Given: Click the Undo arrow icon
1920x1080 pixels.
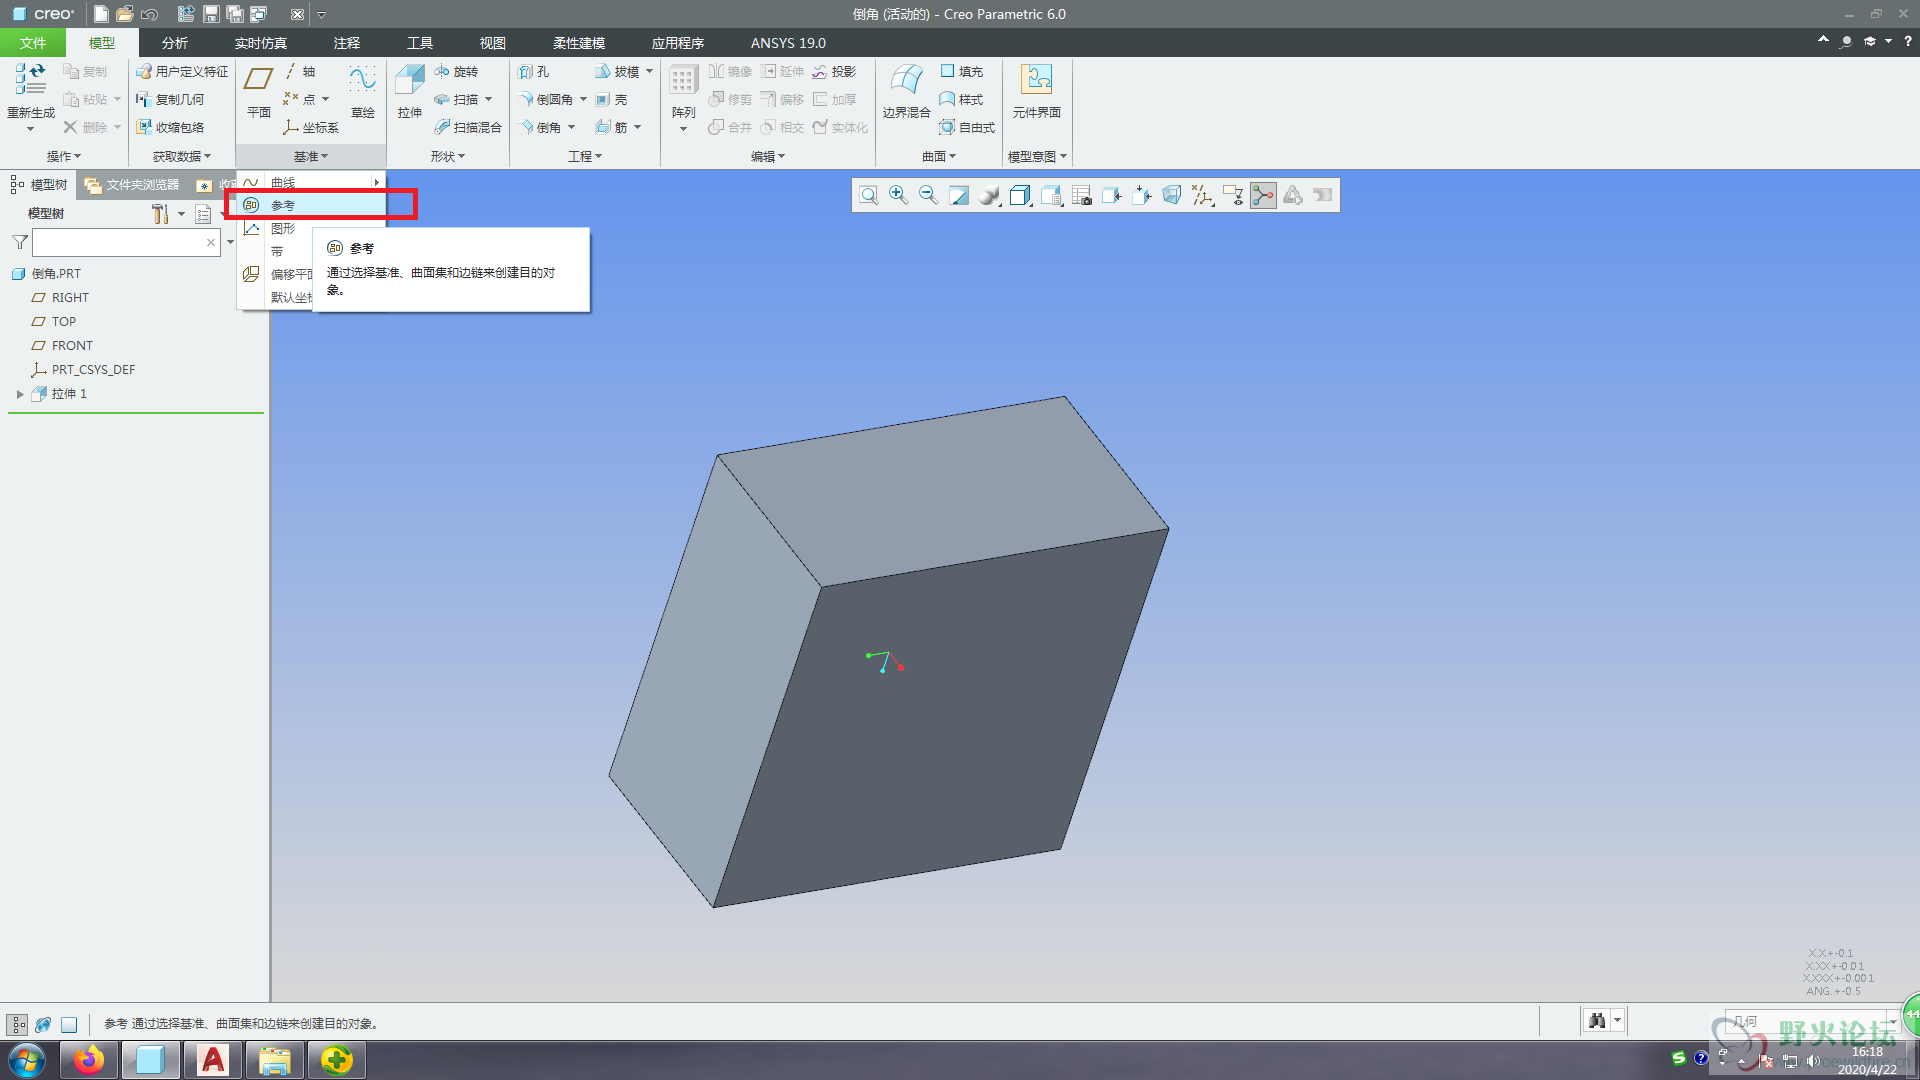Looking at the screenshot, I should 150,14.
